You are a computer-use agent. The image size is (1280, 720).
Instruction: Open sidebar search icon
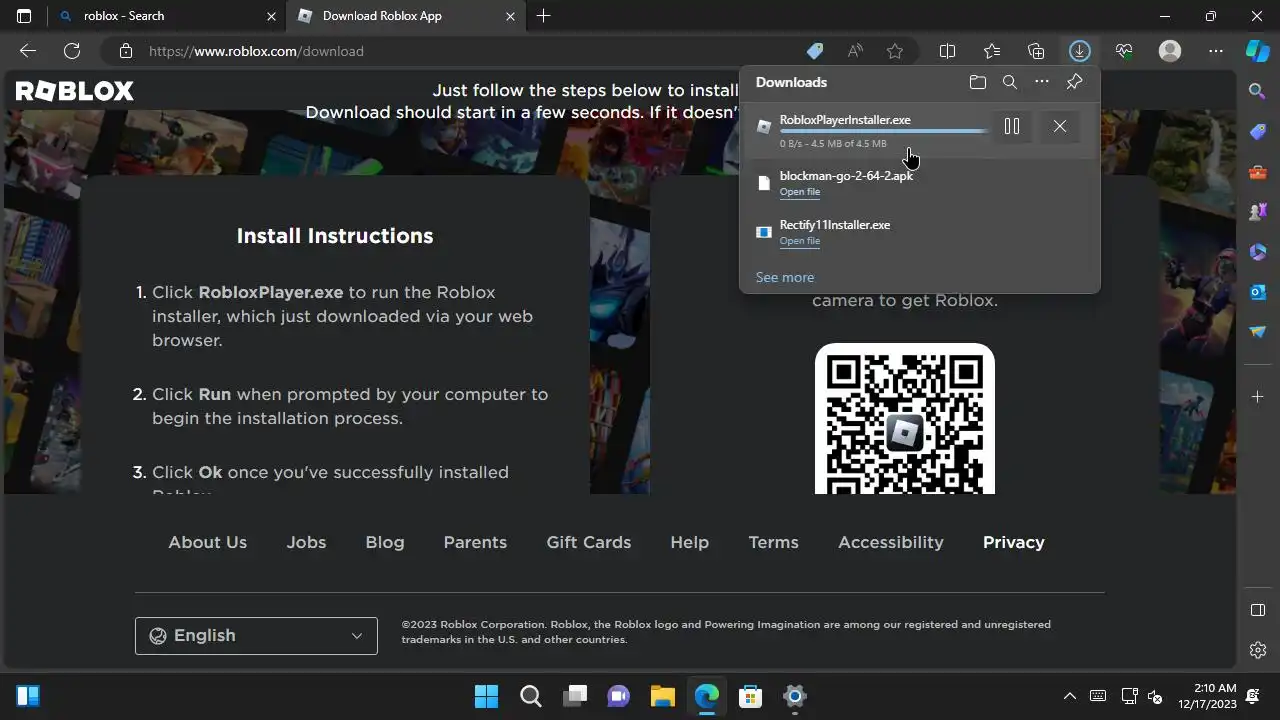[x=1257, y=91]
